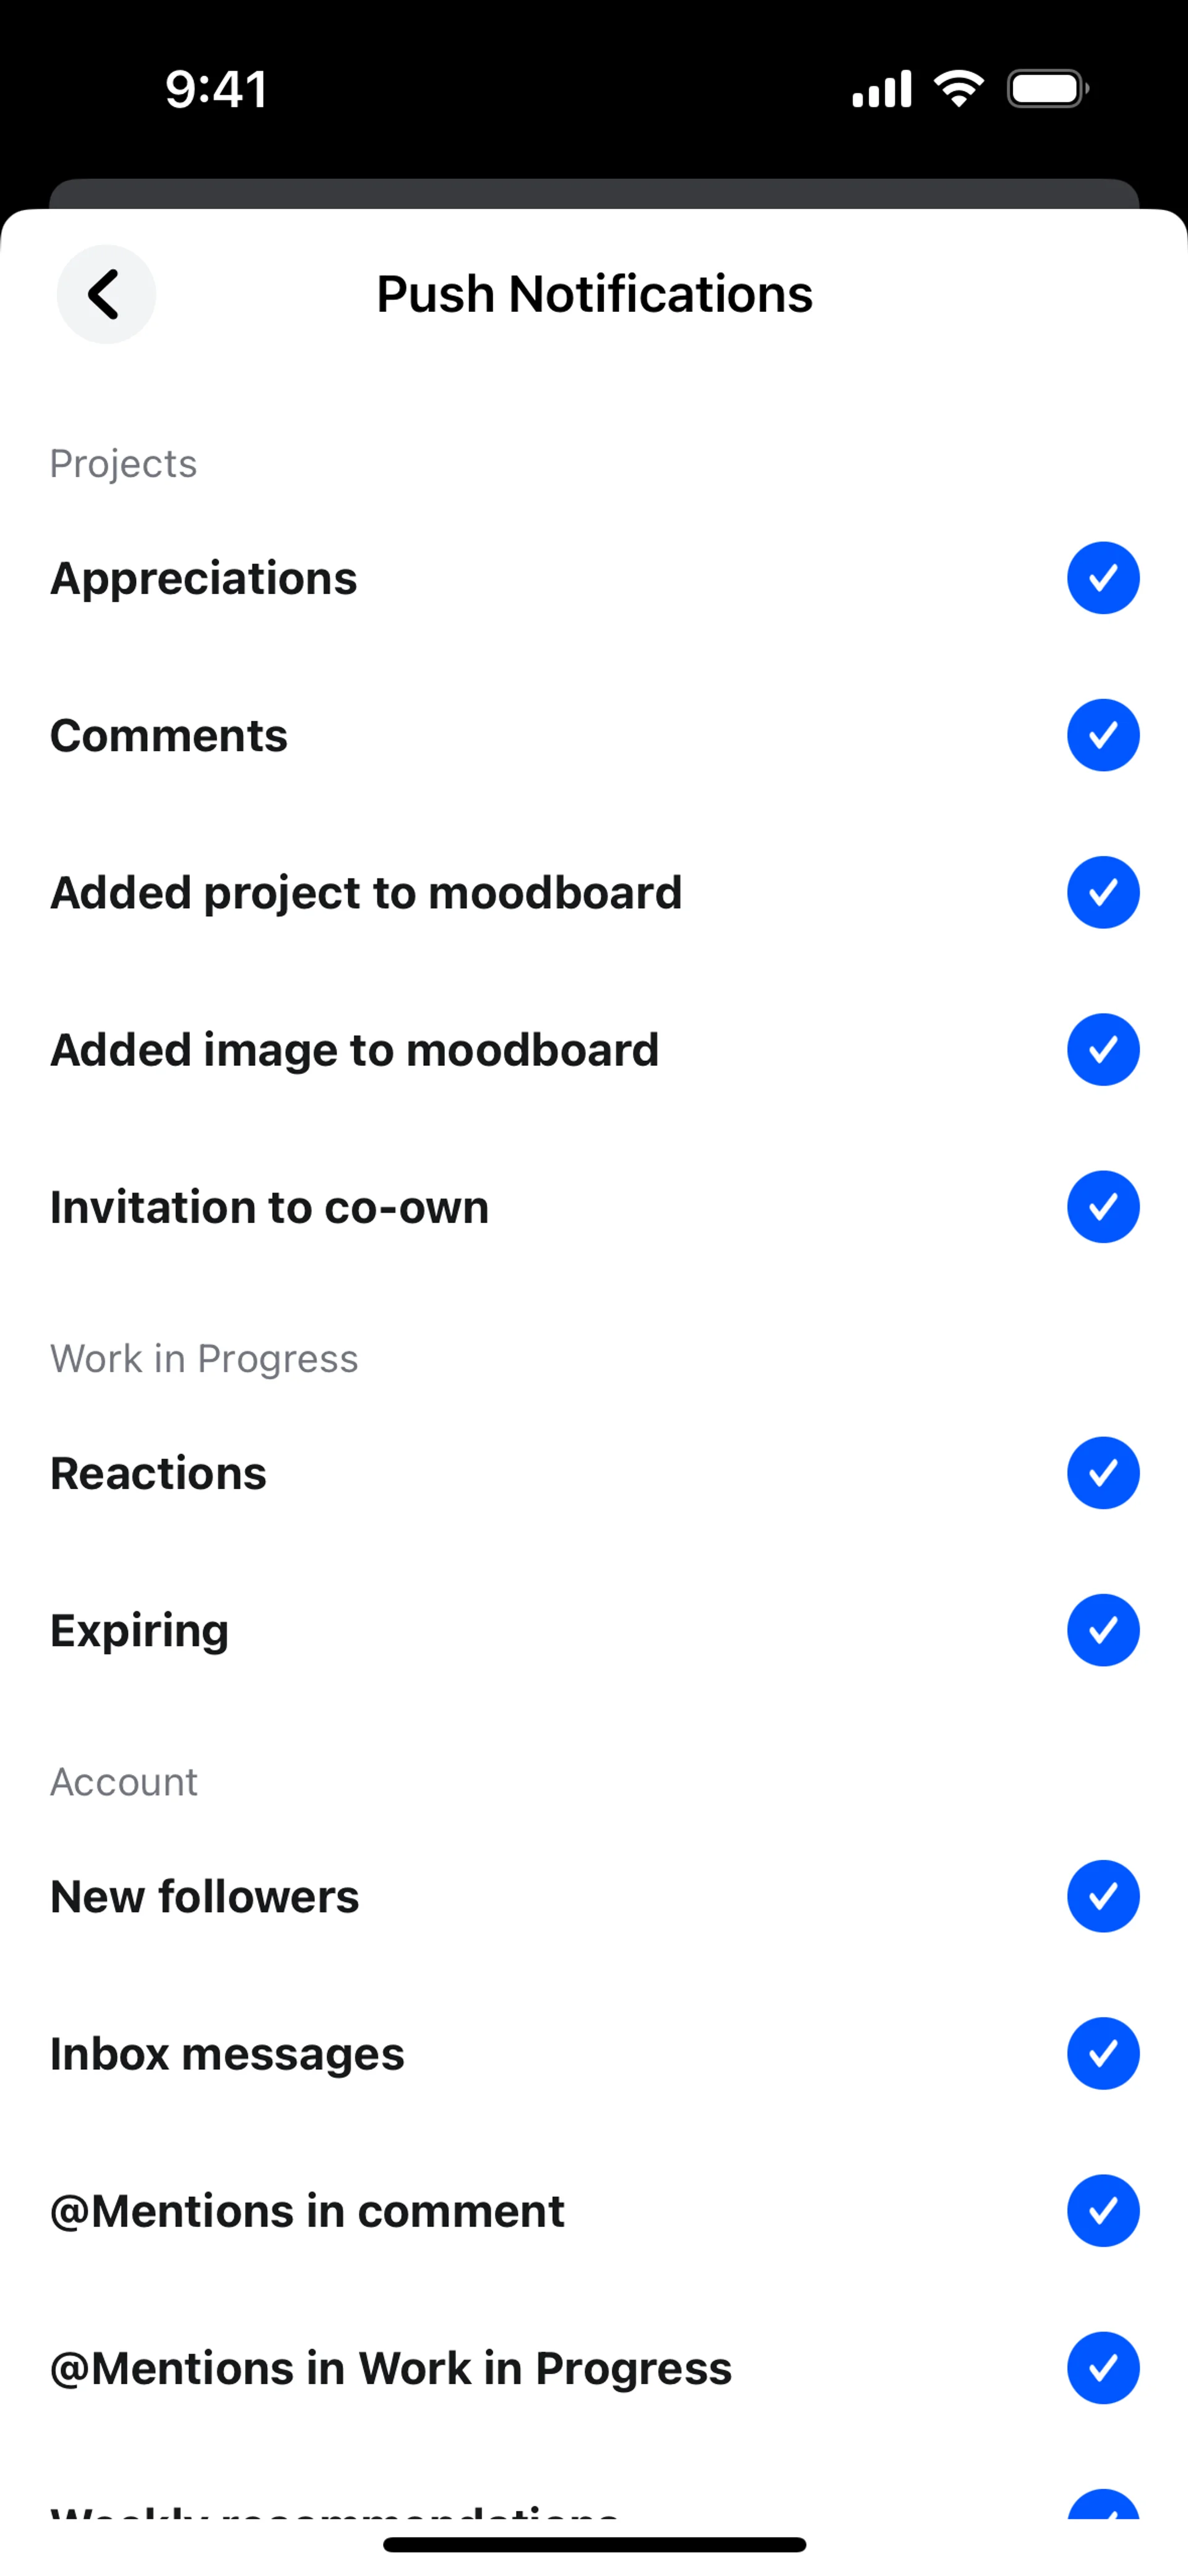This screenshot has width=1188, height=2576.
Task: Turn off Reactions notification checkmark
Action: coord(1102,1473)
